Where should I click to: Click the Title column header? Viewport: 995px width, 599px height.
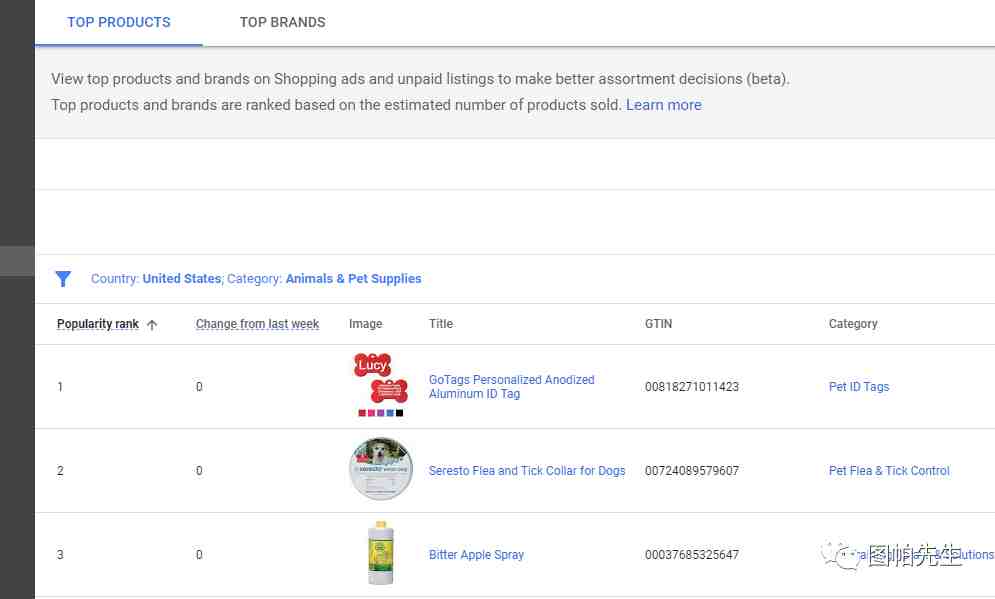pos(440,324)
